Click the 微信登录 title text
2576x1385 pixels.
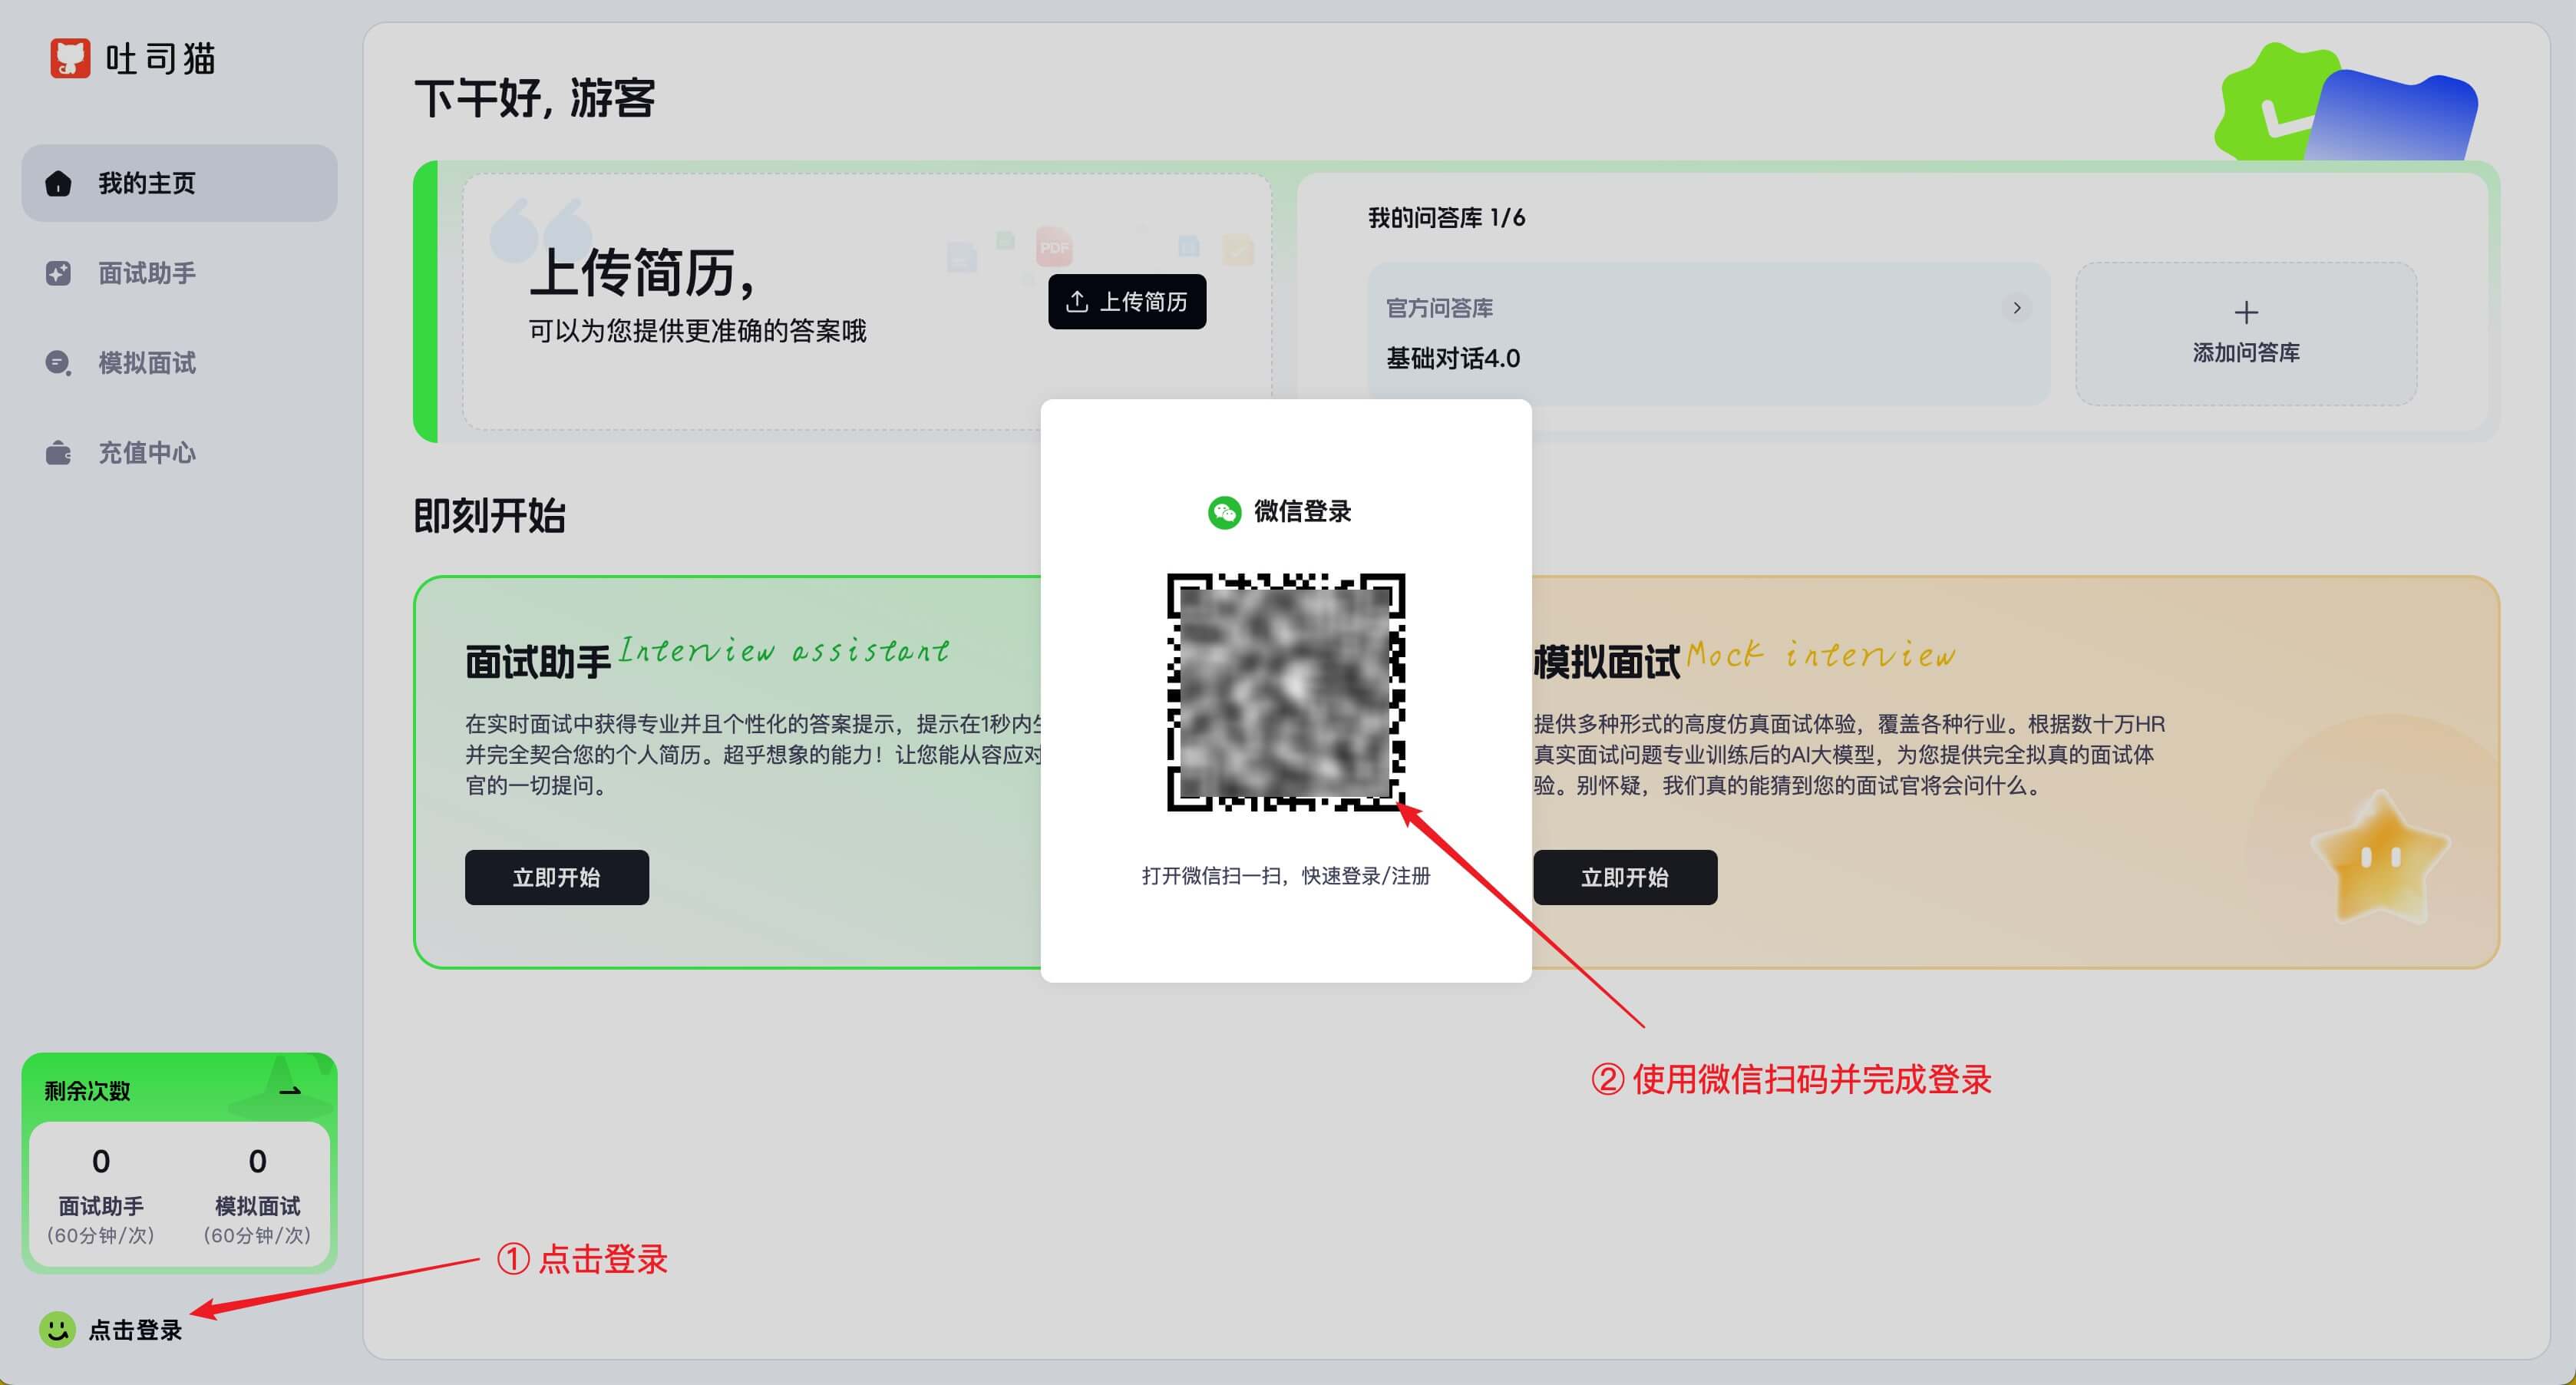(1302, 511)
